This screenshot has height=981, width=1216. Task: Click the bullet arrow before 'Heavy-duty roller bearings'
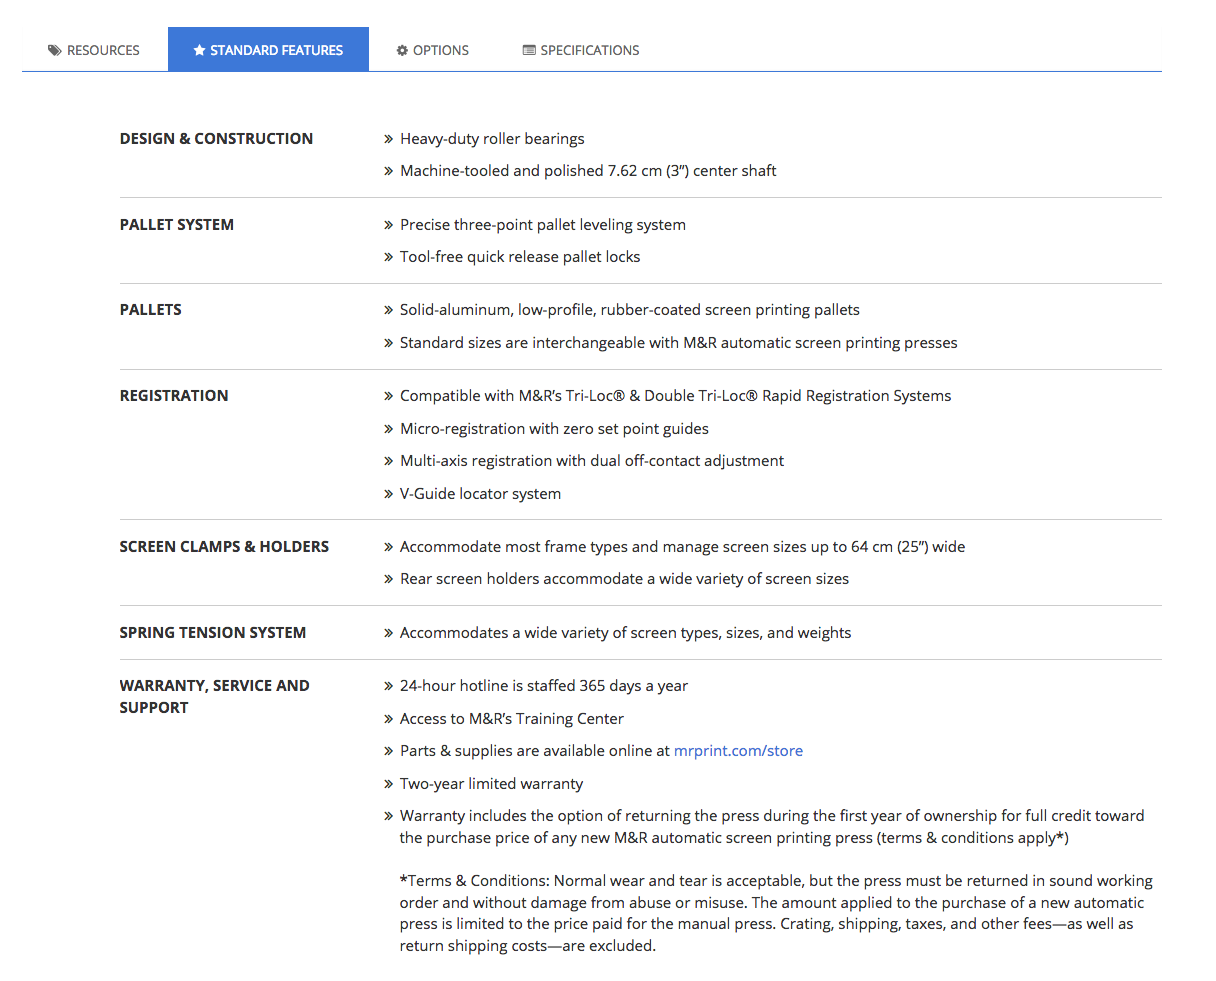click(x=388, y=139)
